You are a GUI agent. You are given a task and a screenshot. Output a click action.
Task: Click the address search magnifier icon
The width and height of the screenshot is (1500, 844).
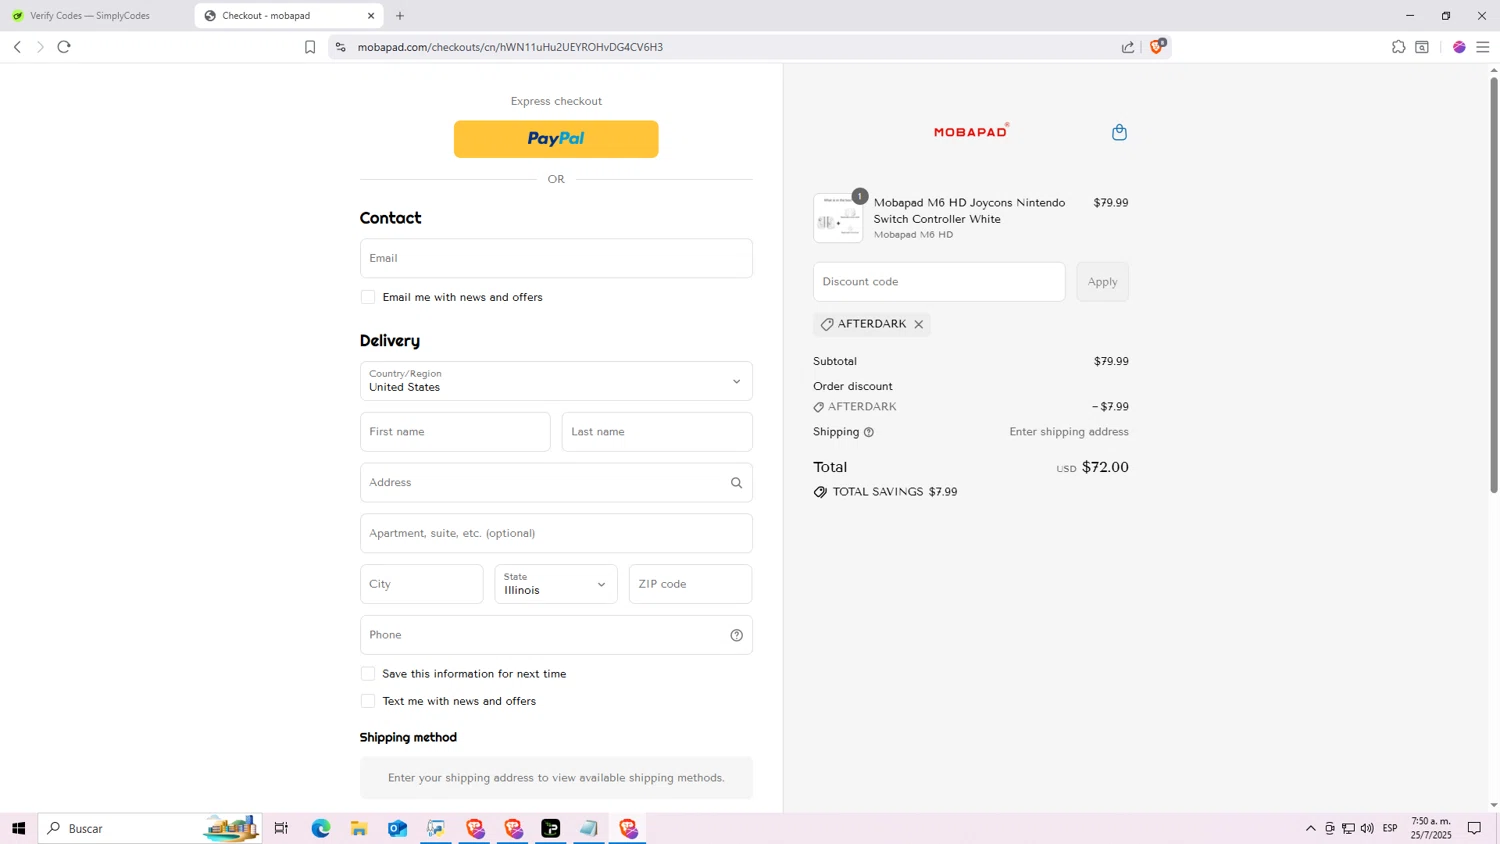pyautogui.click(x=736, y=483)
